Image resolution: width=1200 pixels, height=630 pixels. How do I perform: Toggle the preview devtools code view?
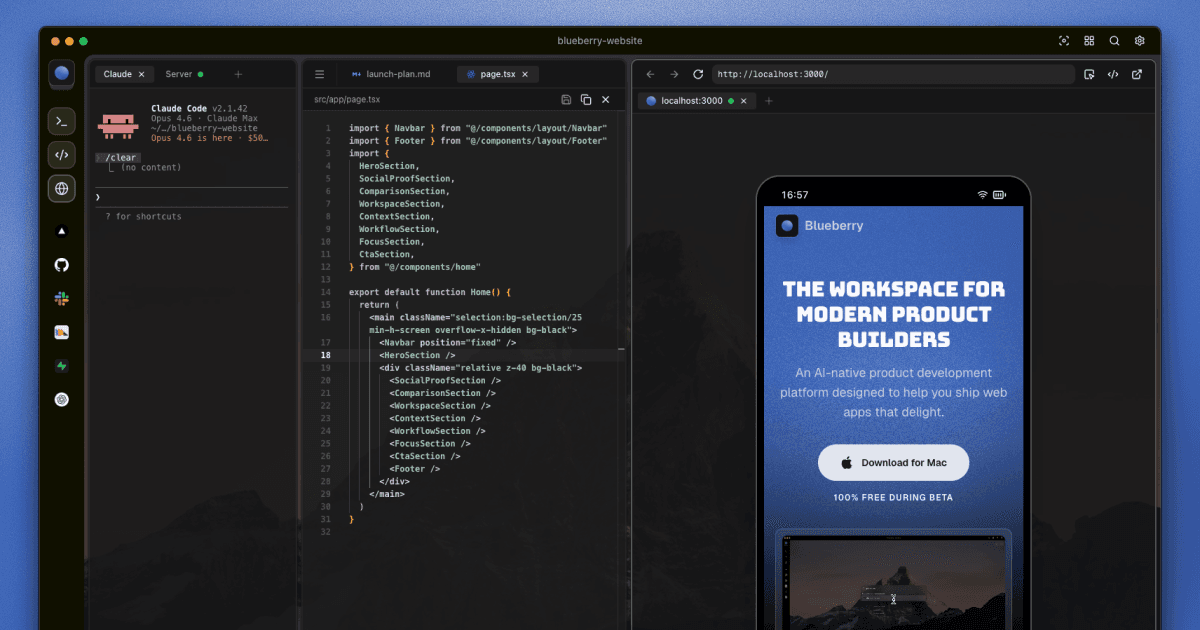click(1113, 74)
